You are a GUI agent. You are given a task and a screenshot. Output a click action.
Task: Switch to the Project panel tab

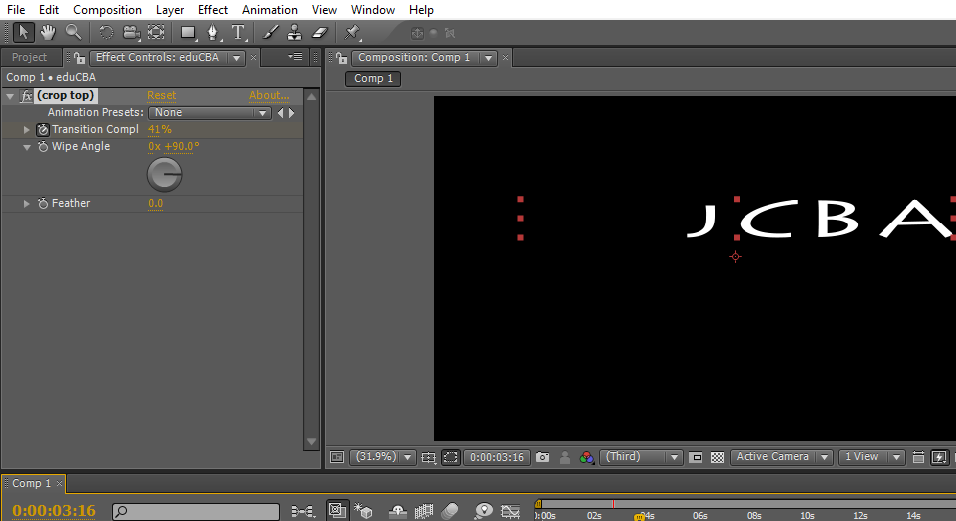coord(30,58)
